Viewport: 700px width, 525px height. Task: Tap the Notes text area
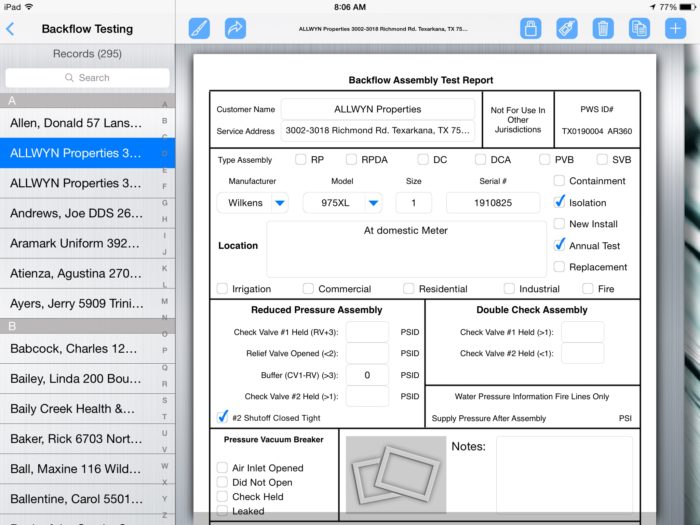point(564,474)
